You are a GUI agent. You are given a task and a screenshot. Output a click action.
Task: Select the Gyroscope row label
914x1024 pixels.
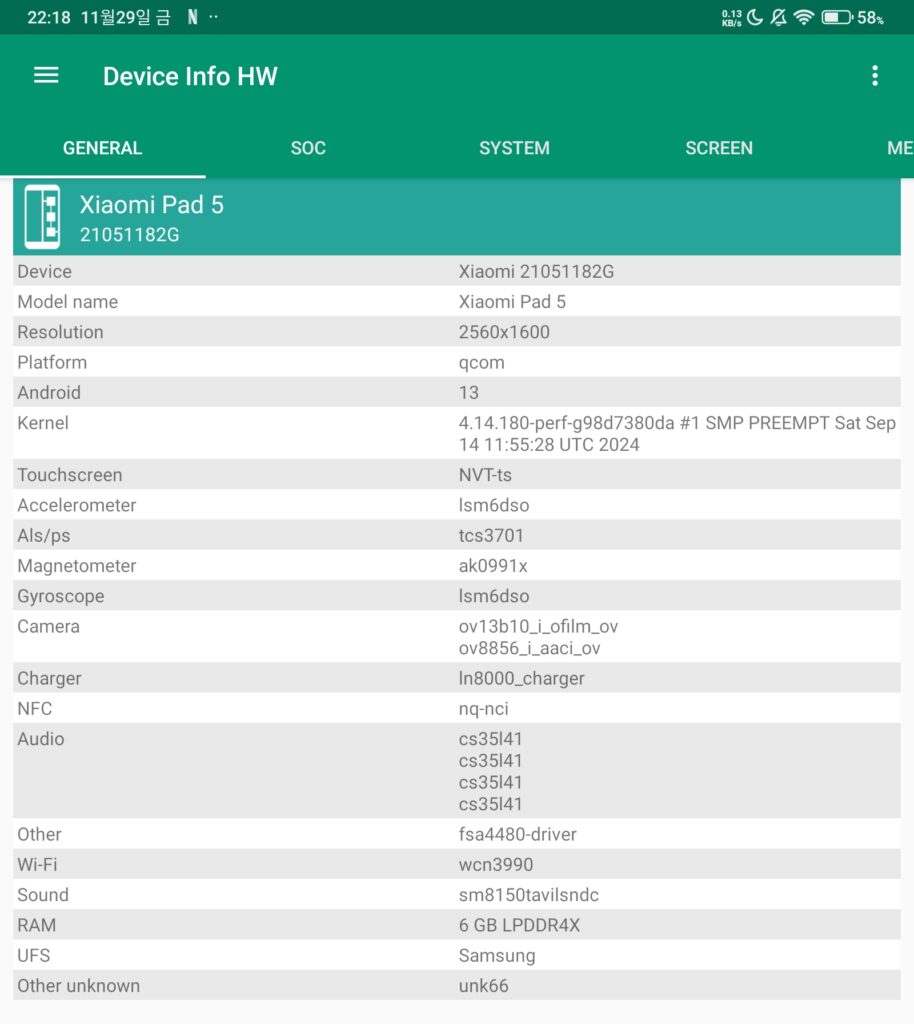pyautogui.click(x=61, y=597)
